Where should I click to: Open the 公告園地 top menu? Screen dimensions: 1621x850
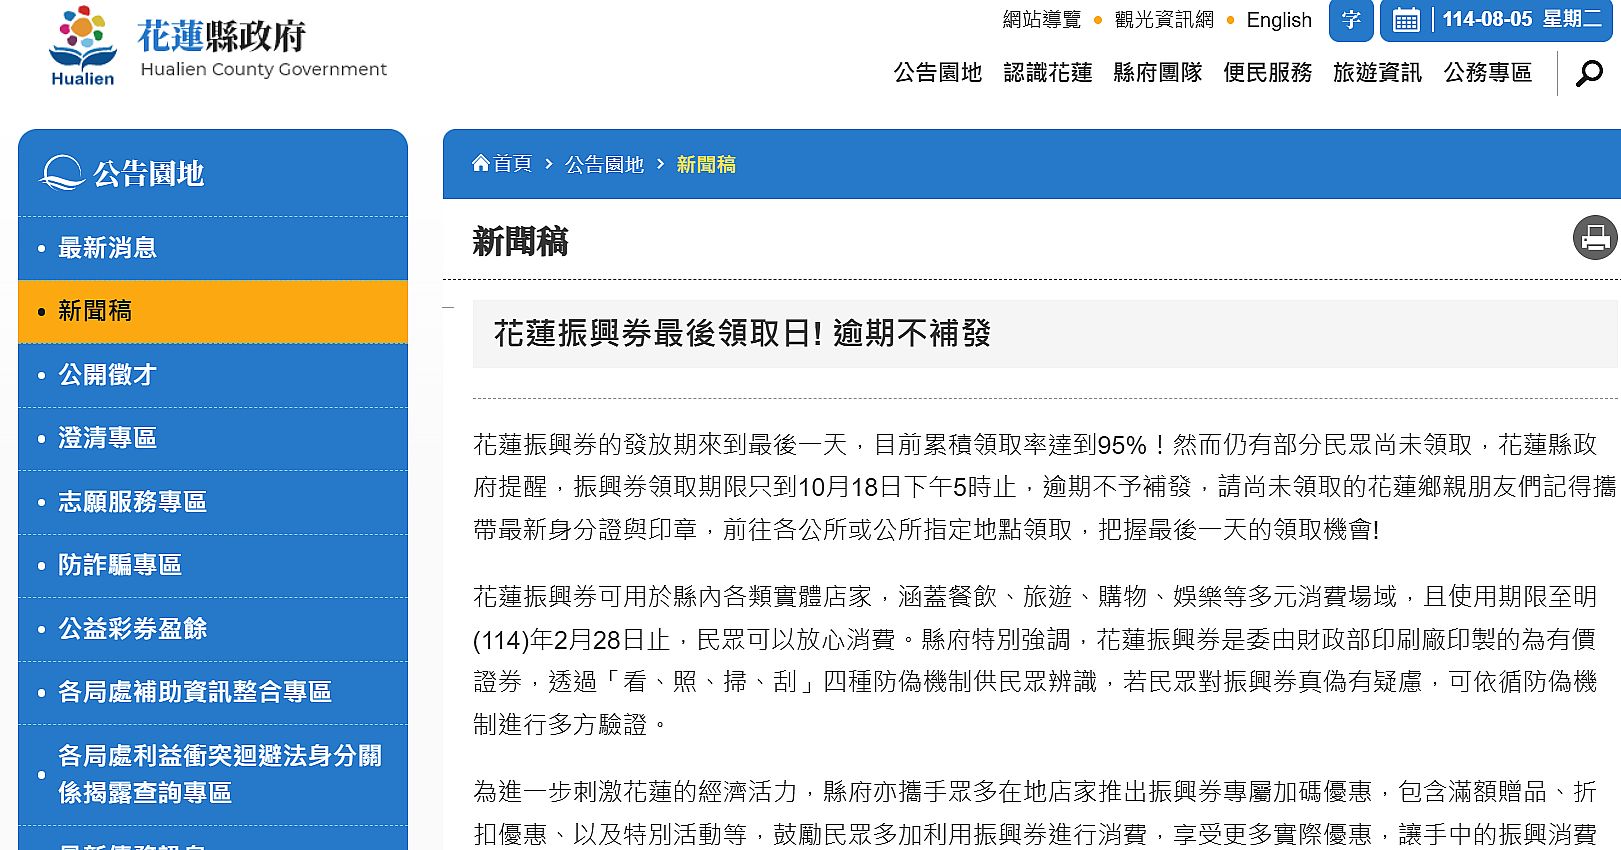coord(937,73)
